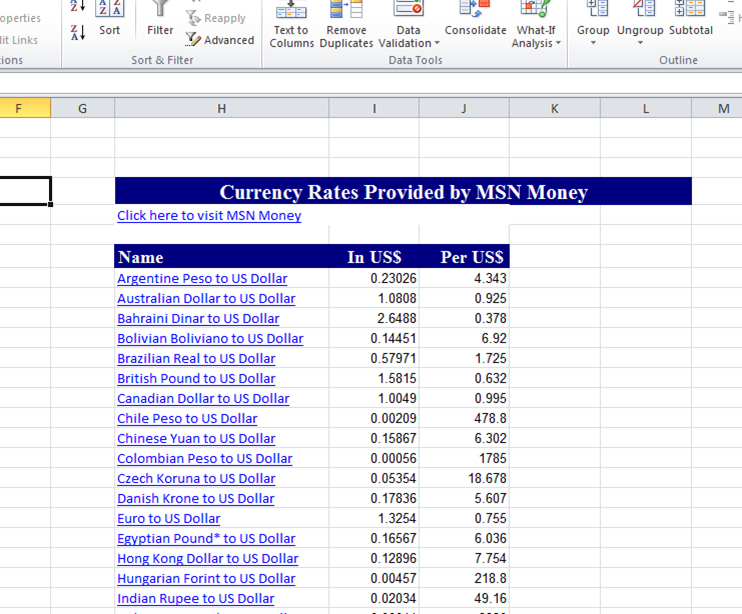Image resolution: width=742 pixels, height=614 pixels.
Task: Select column J header
Action: click(464, 108)
